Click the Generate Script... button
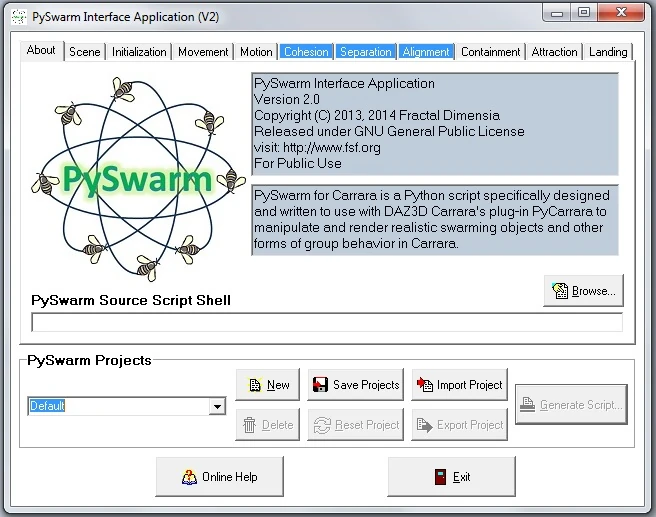The image size is (656, 517). click(571, 404)
